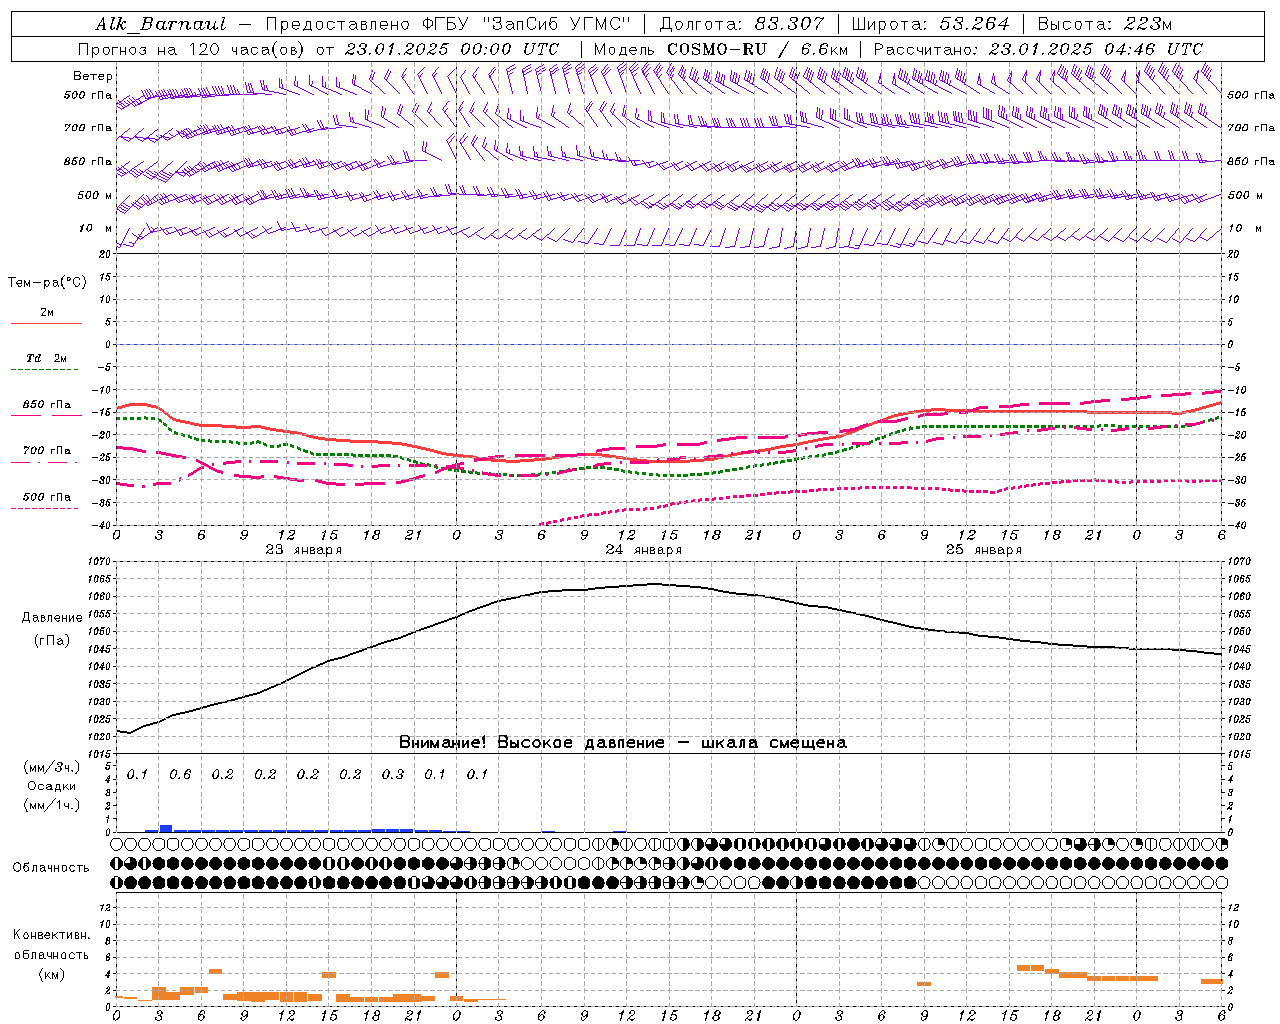Click the '0.6' precipitation amount value
Screen dimensions: 1280x1024
(x=180, y=775)
